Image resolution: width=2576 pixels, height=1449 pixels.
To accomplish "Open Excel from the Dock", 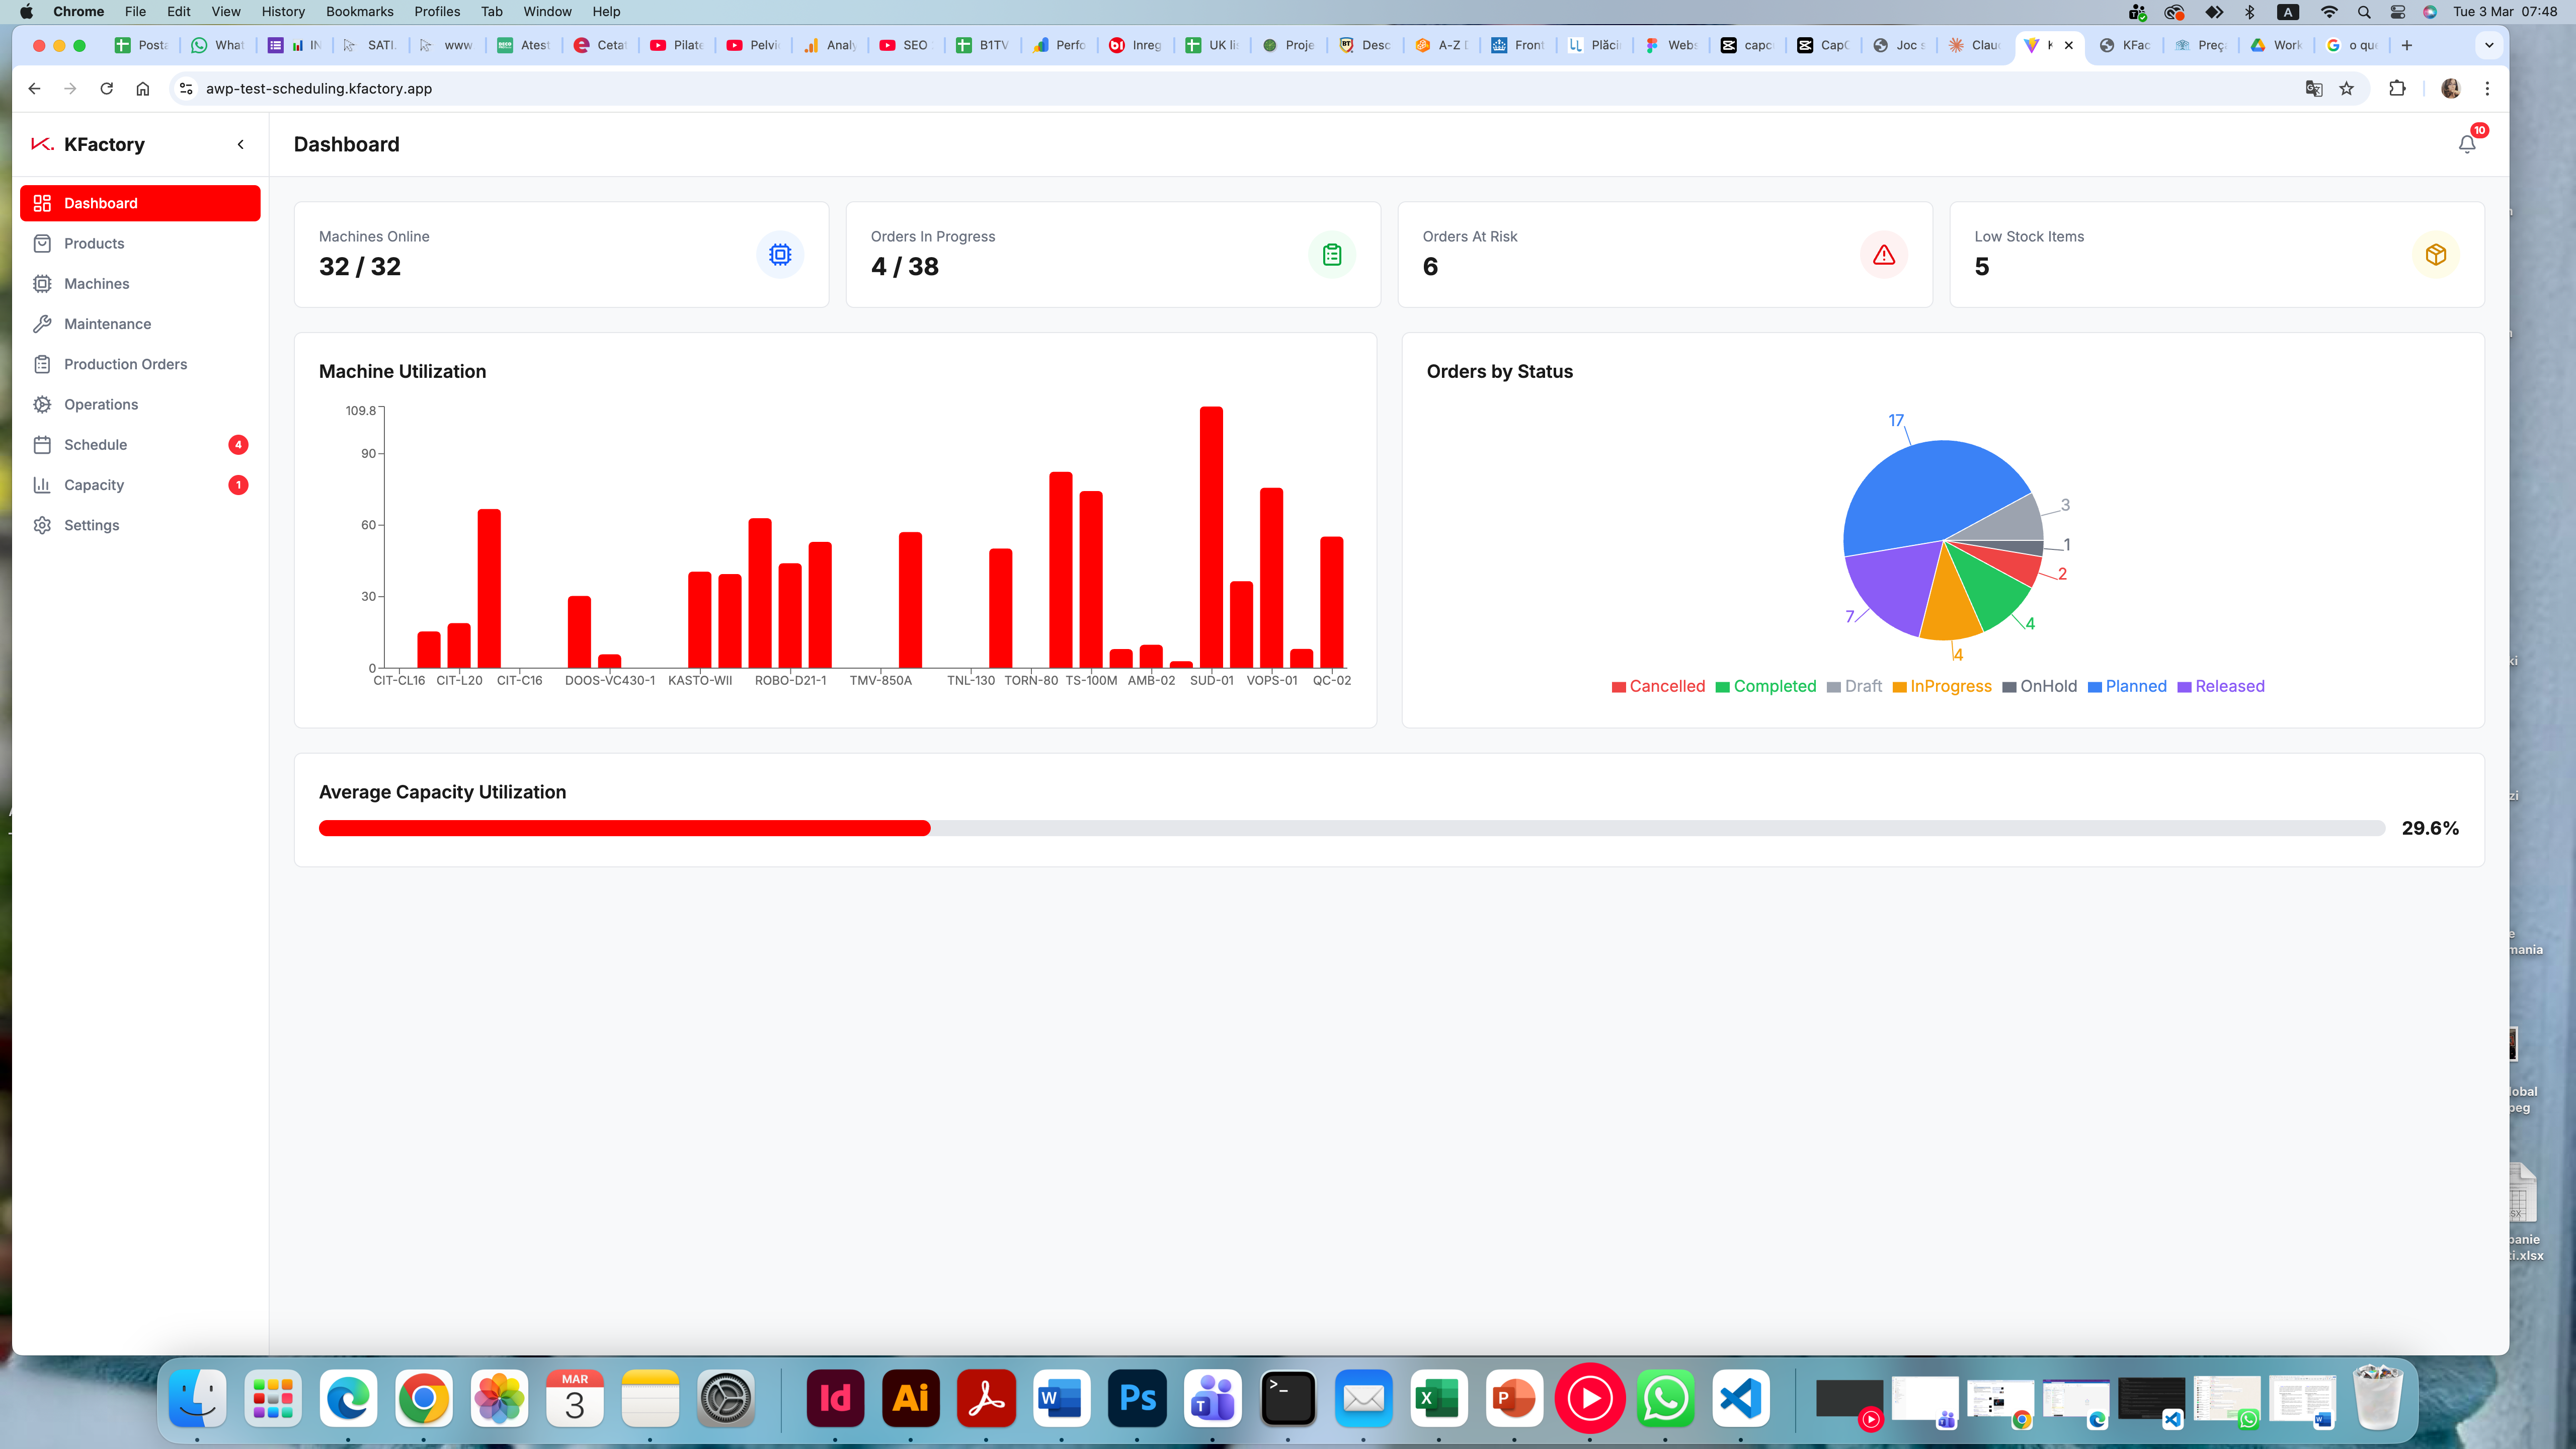I will tap(1439, 1398).
